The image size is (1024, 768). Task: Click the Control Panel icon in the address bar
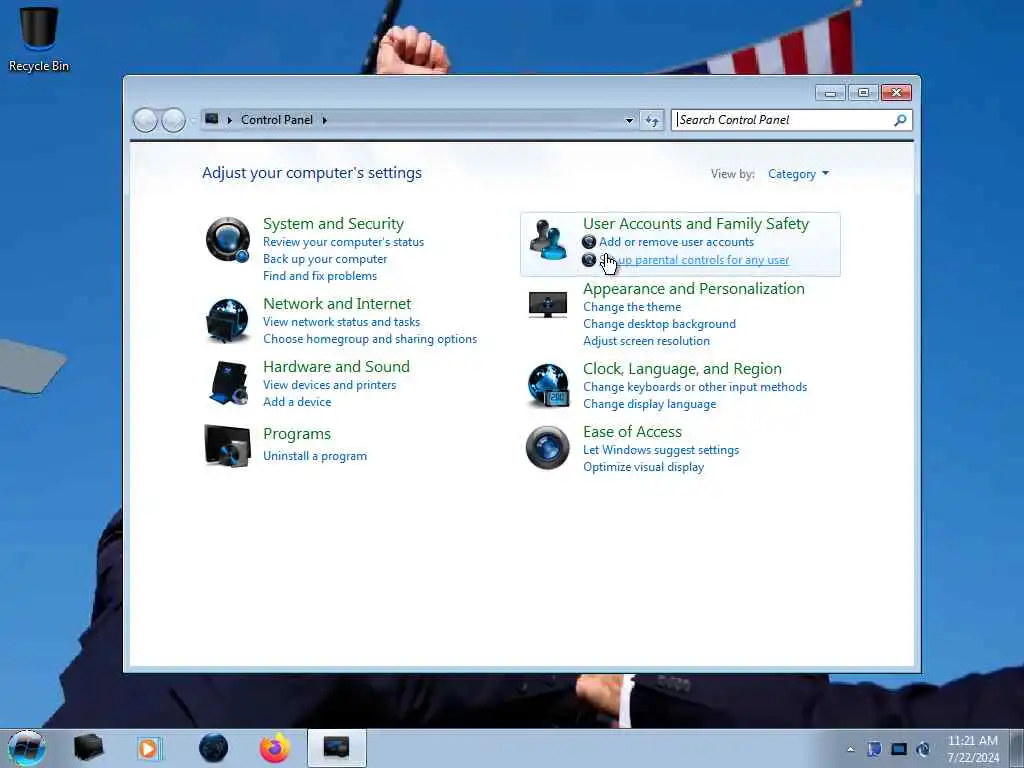tap(212, 119)
